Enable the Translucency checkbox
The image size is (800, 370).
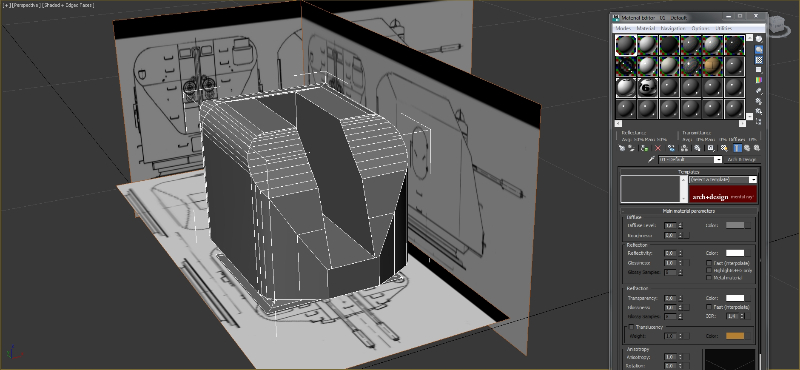pos(631,327)
